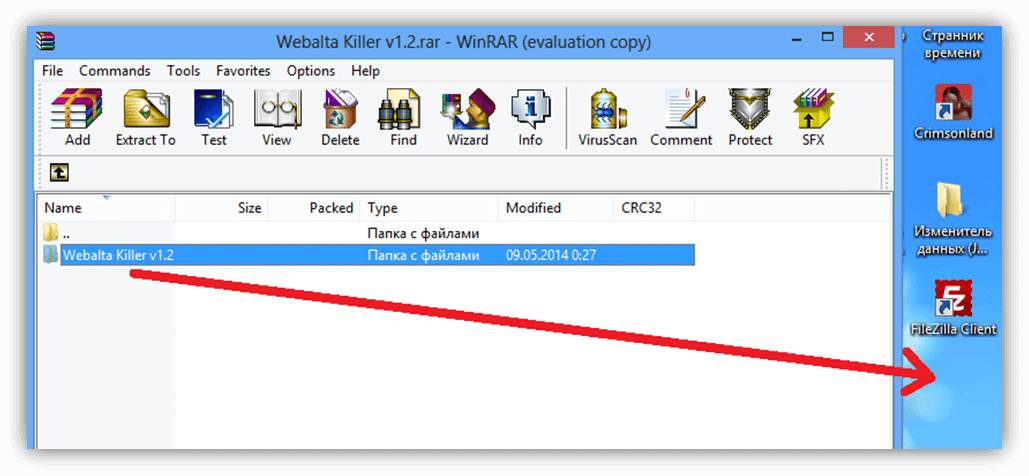Screen dimensions: 1029x476
Task: Select the FileZilla Client desktop shortcut
Action: [x=953, y=309]
